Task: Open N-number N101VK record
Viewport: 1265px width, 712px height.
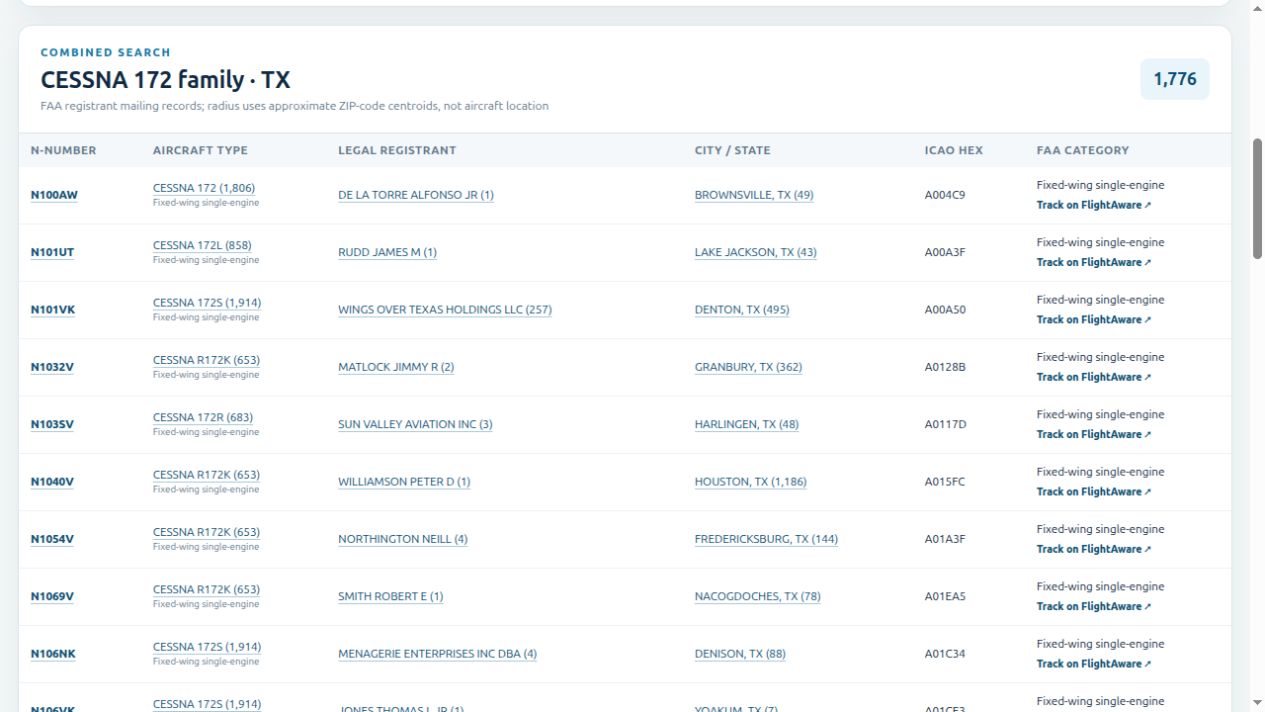Action: 53,310
